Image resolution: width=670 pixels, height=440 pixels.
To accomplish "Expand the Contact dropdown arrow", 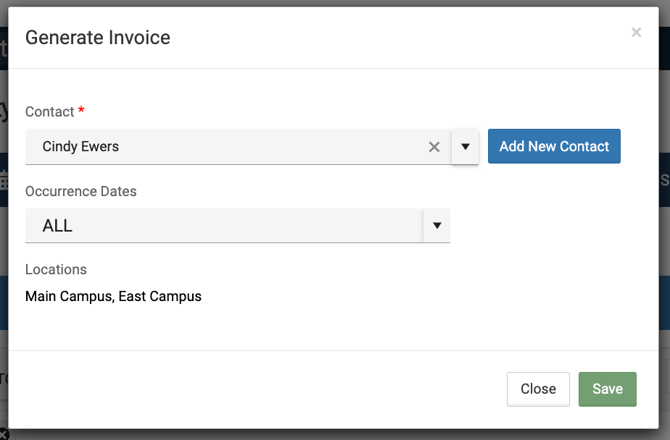I will click(x=465, y=147).
